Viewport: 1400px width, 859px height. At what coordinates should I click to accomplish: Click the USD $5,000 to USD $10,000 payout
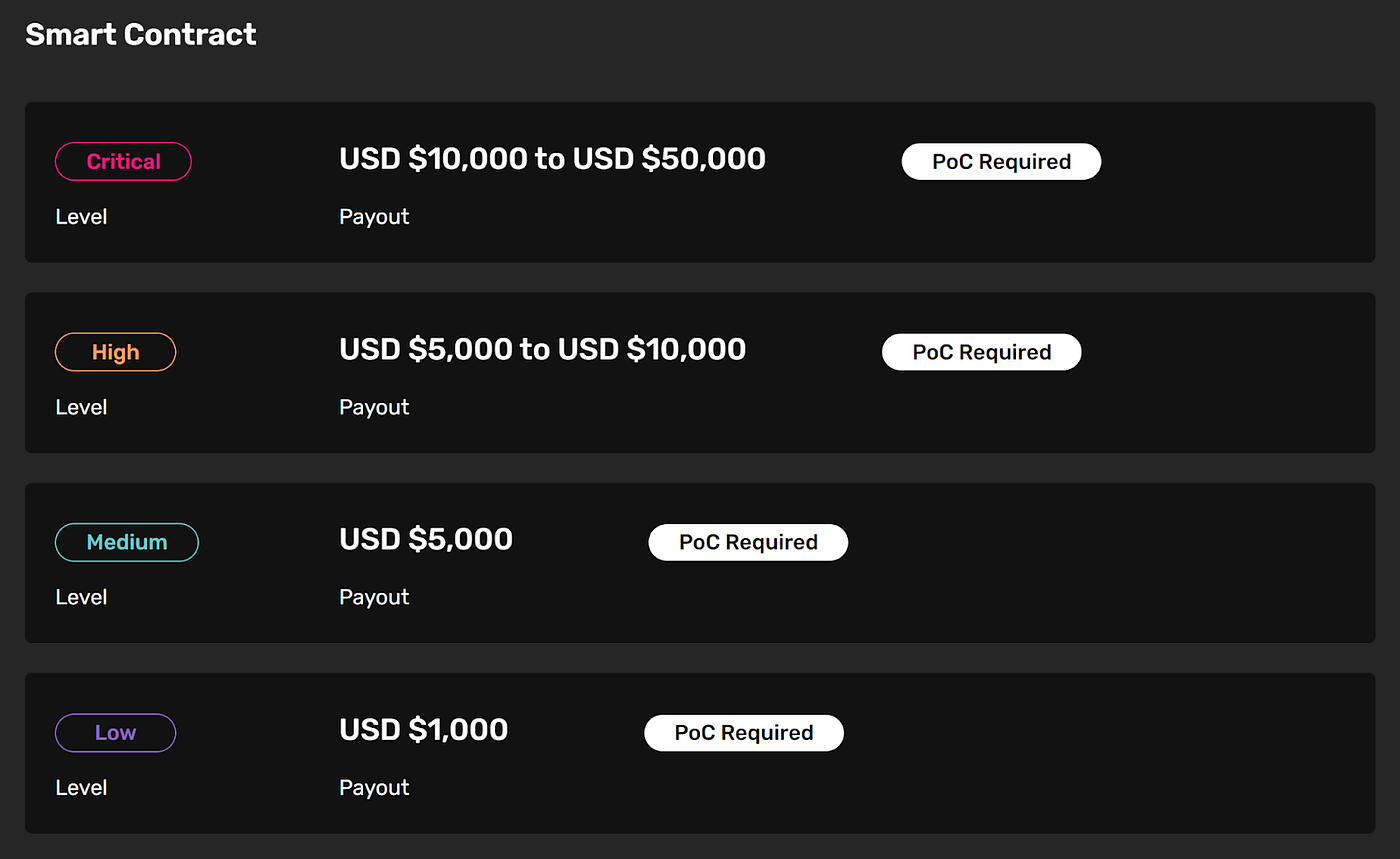542,349
